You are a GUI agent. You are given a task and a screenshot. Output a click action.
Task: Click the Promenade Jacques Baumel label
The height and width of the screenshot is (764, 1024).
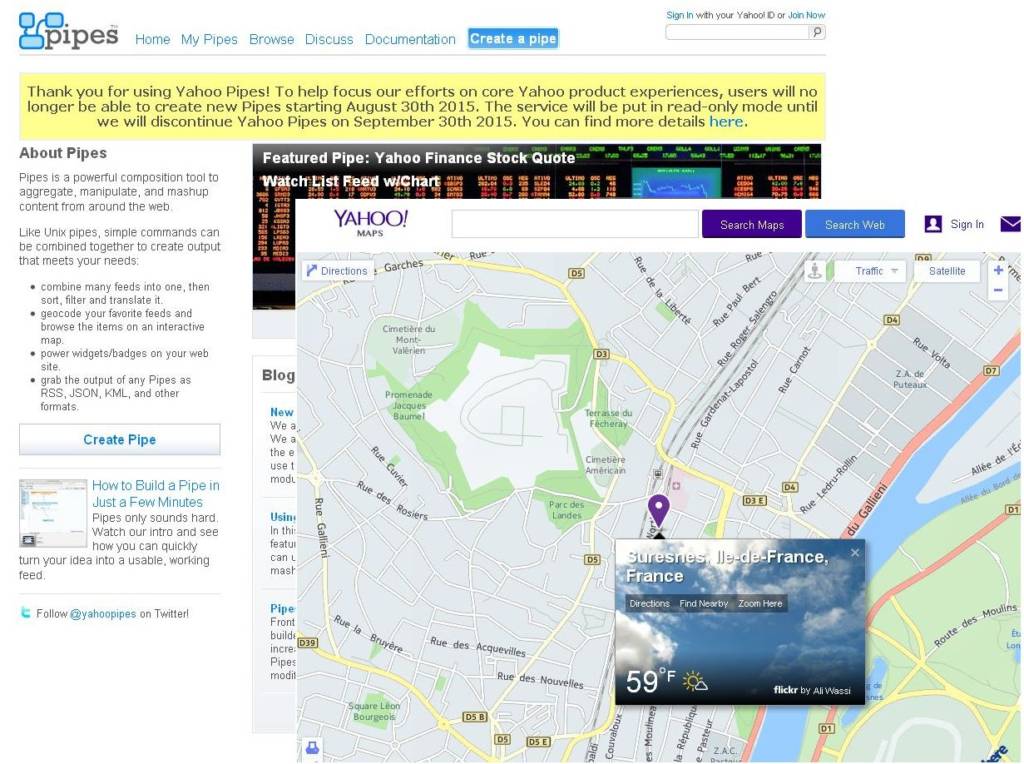point(409,406)
